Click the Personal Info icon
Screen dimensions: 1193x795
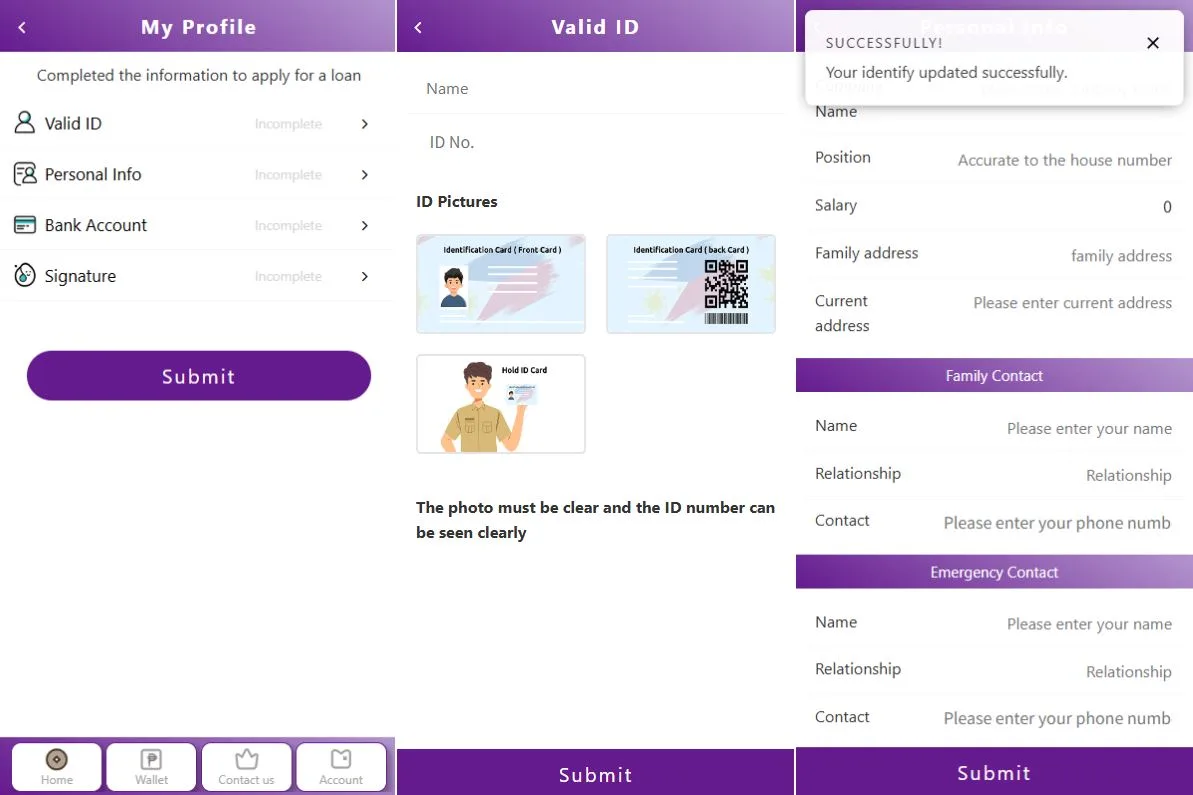point(24,173)
